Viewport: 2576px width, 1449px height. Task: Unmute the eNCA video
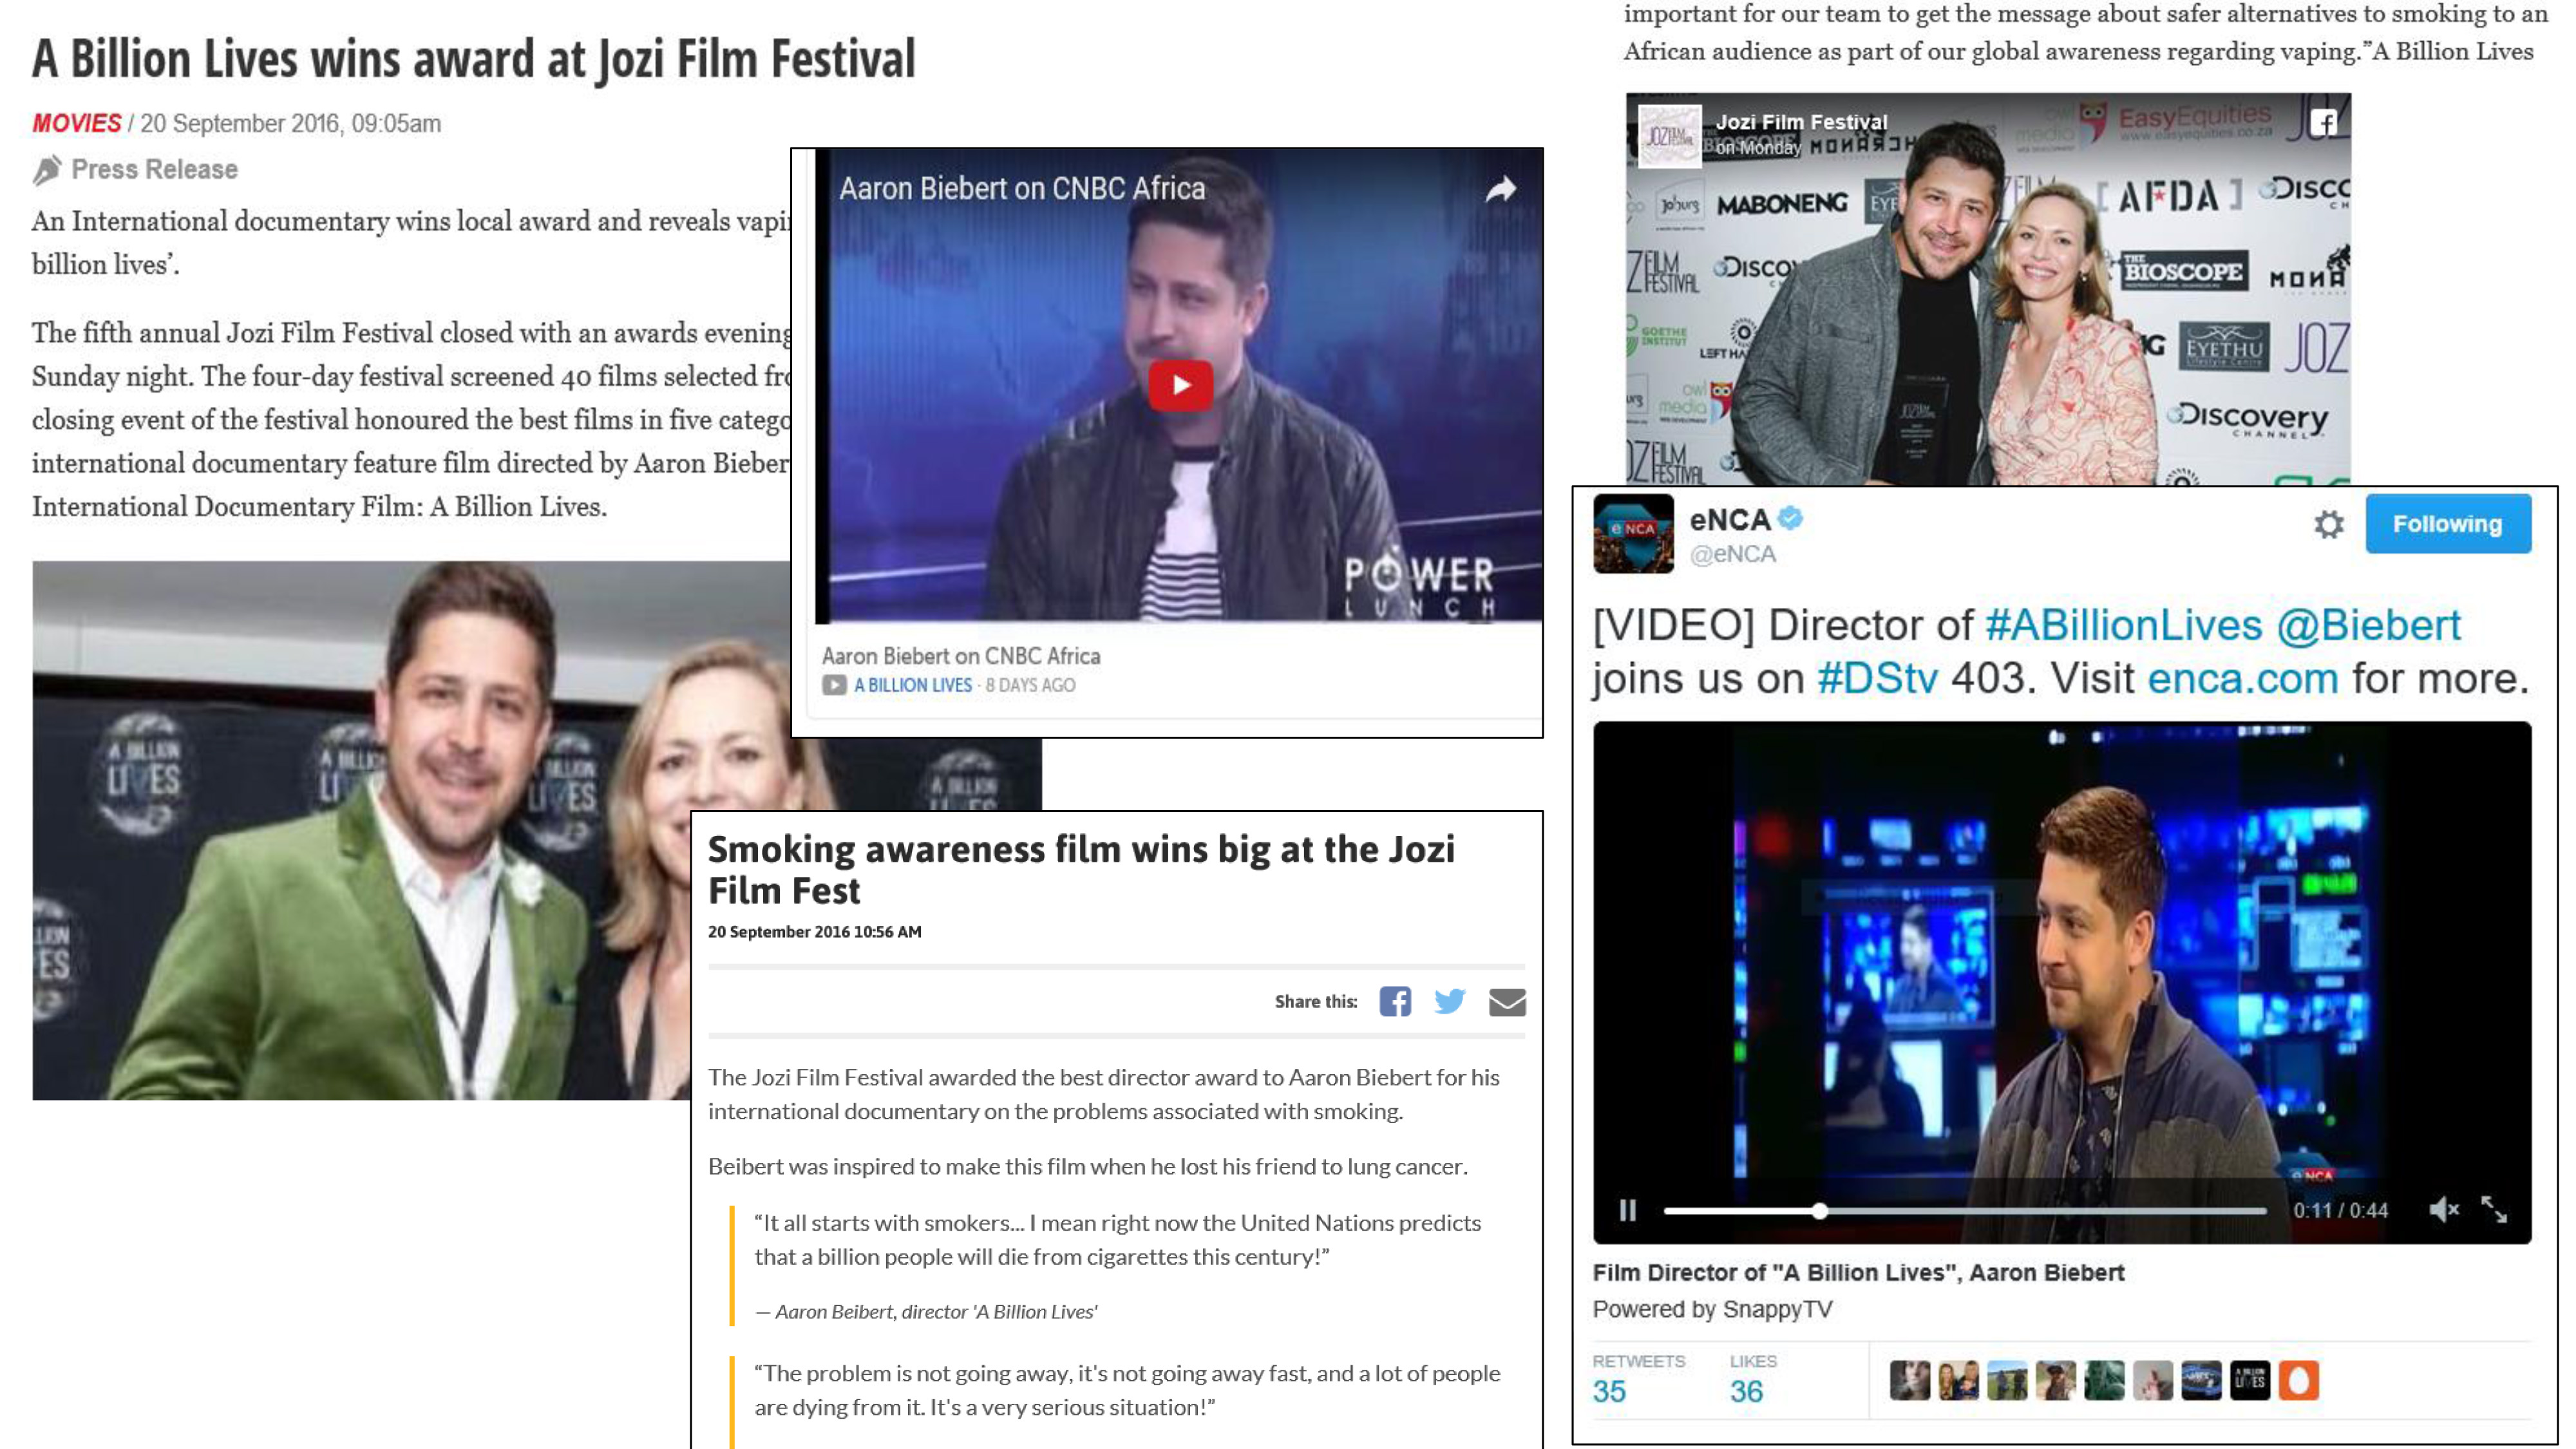click(x=2443, y=1210)
